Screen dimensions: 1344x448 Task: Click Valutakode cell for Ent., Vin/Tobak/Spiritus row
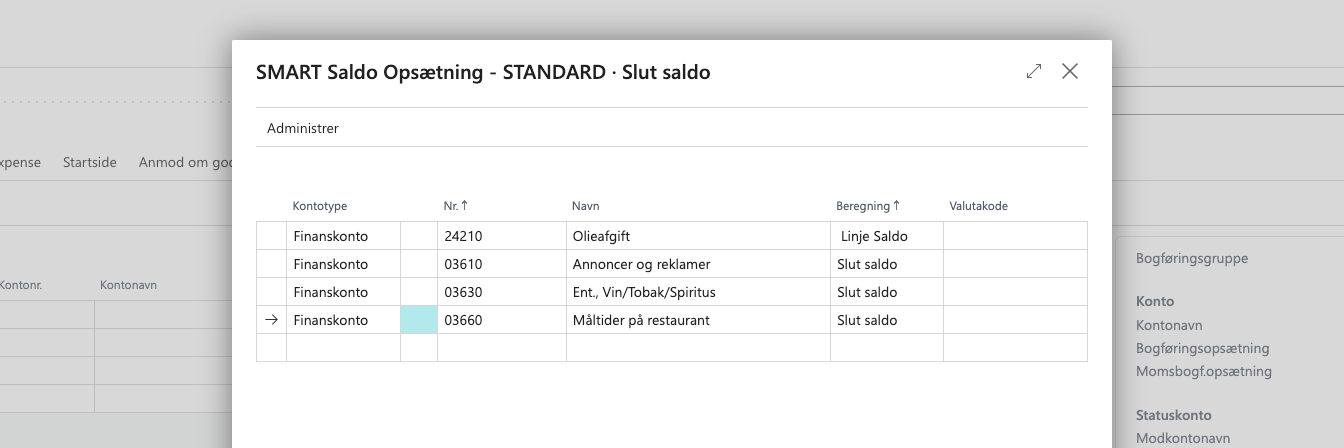point(1014,293)
